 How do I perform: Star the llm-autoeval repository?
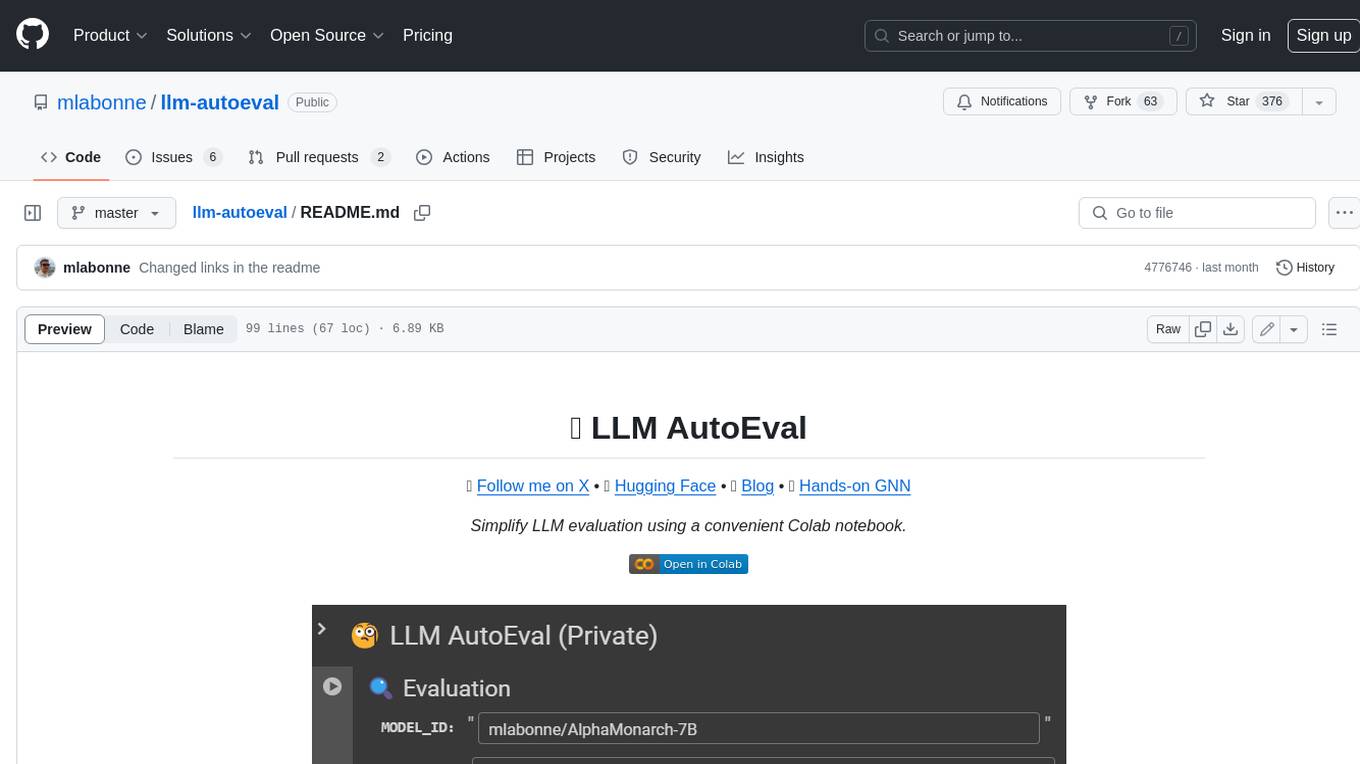tap(1244, 101)
